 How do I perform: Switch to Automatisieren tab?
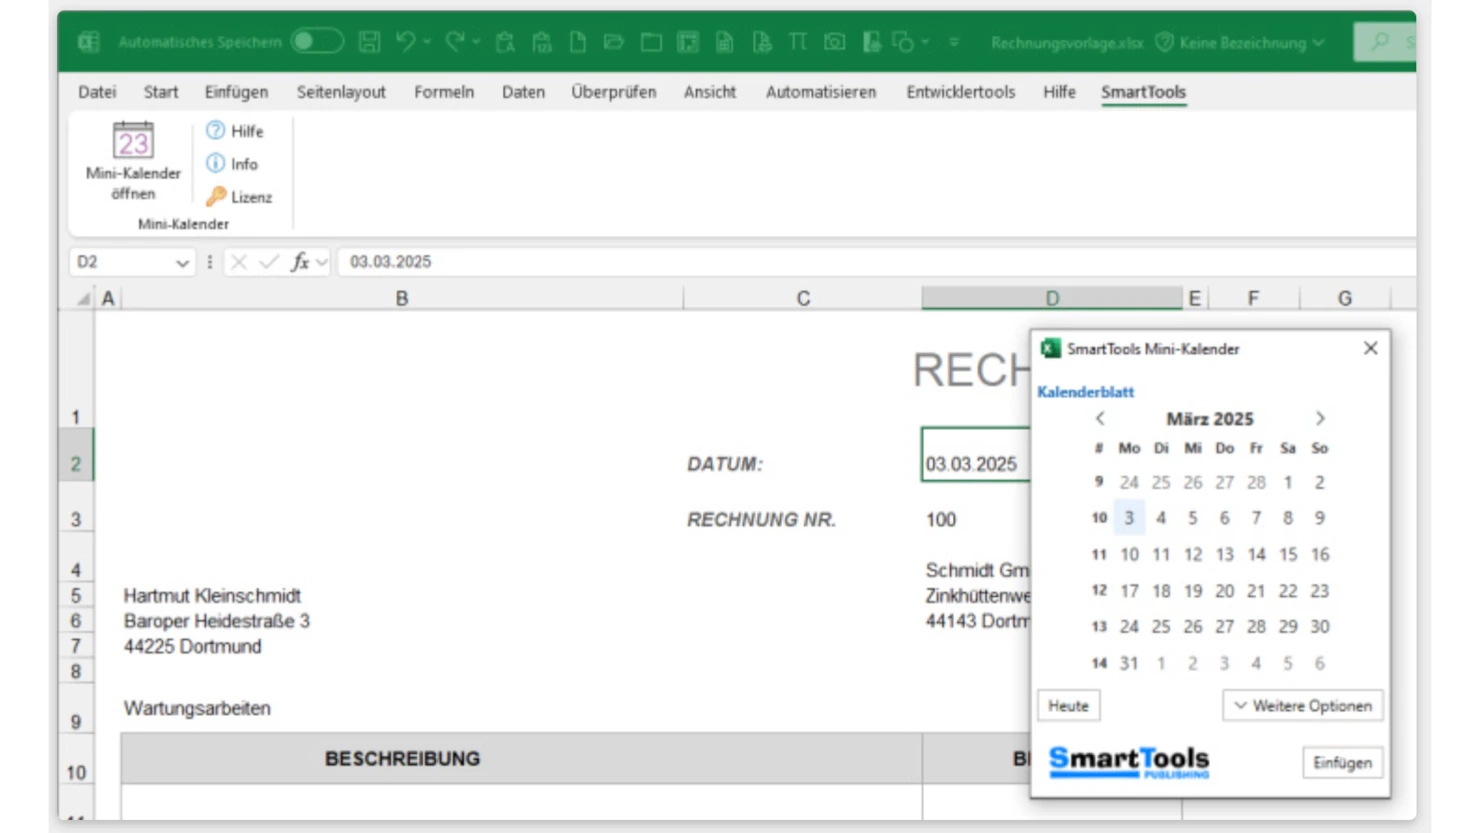click(x=821, y=92)
